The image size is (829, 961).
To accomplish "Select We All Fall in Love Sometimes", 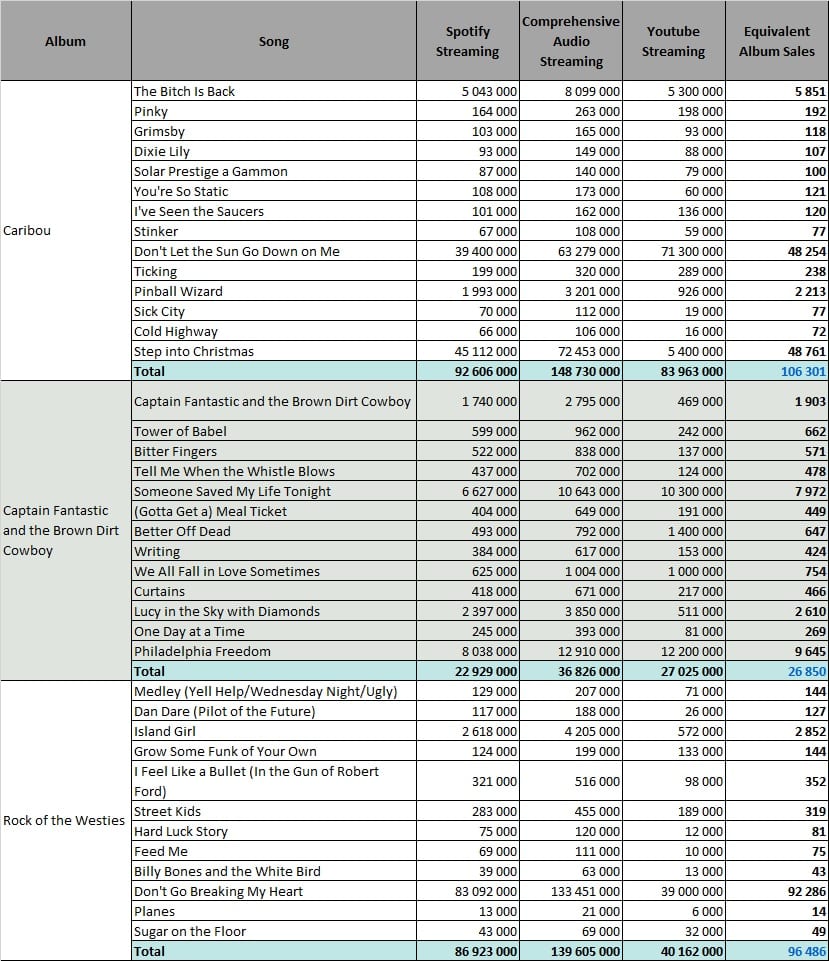I will (x=274, y=571).
